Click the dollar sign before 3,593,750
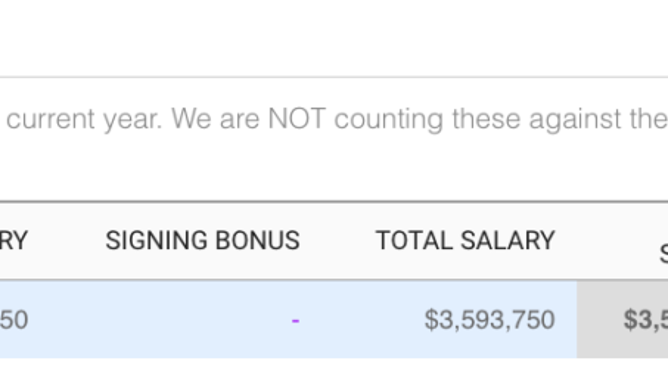668x376 pixels. [431, 320]
